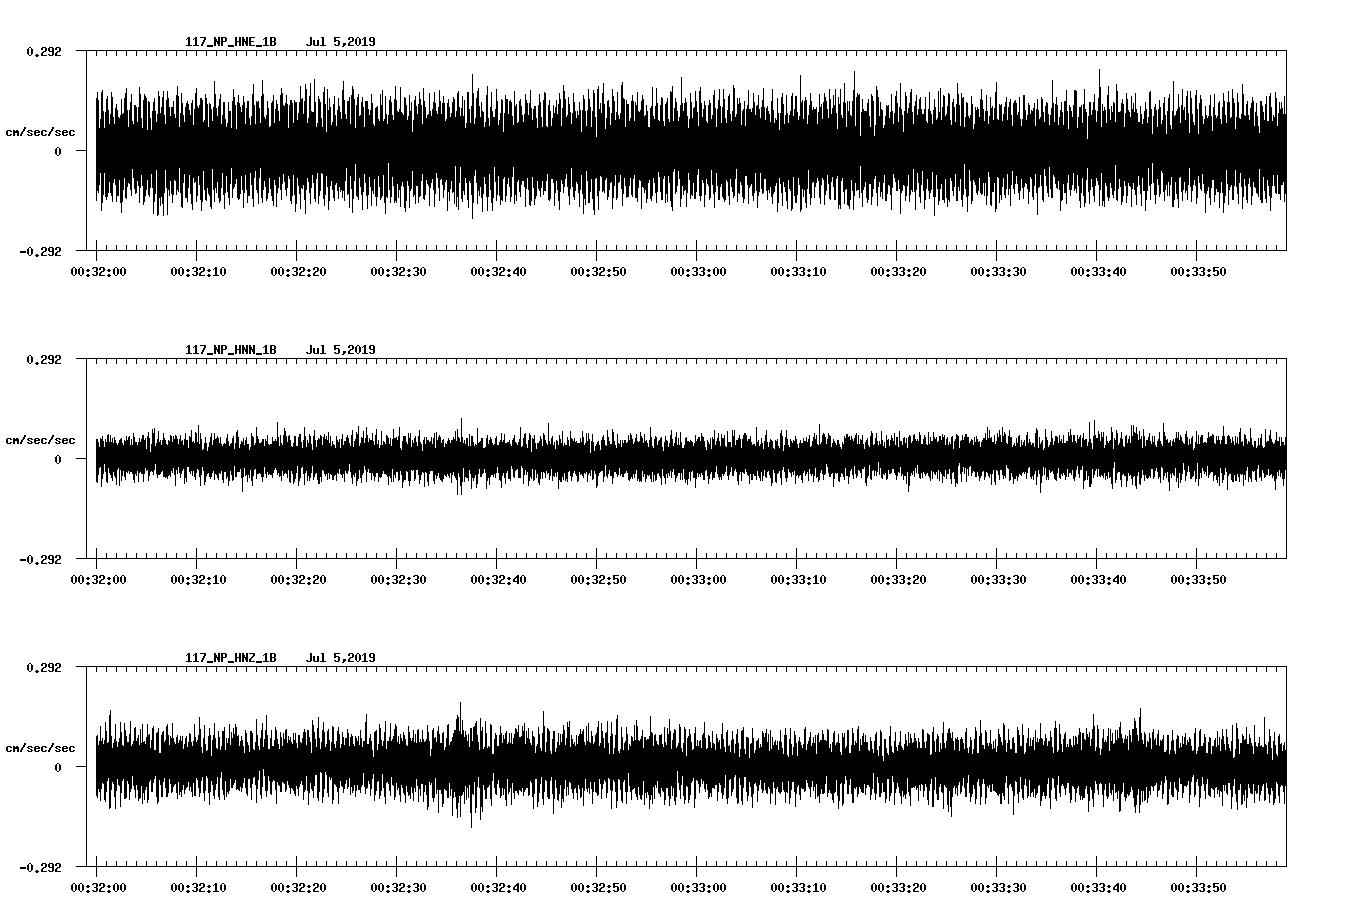Click the 00:33:10 time label under HNN plot
Viewport: 1358px width, 924px height.
pyautogui.click(x=798, y=579)
